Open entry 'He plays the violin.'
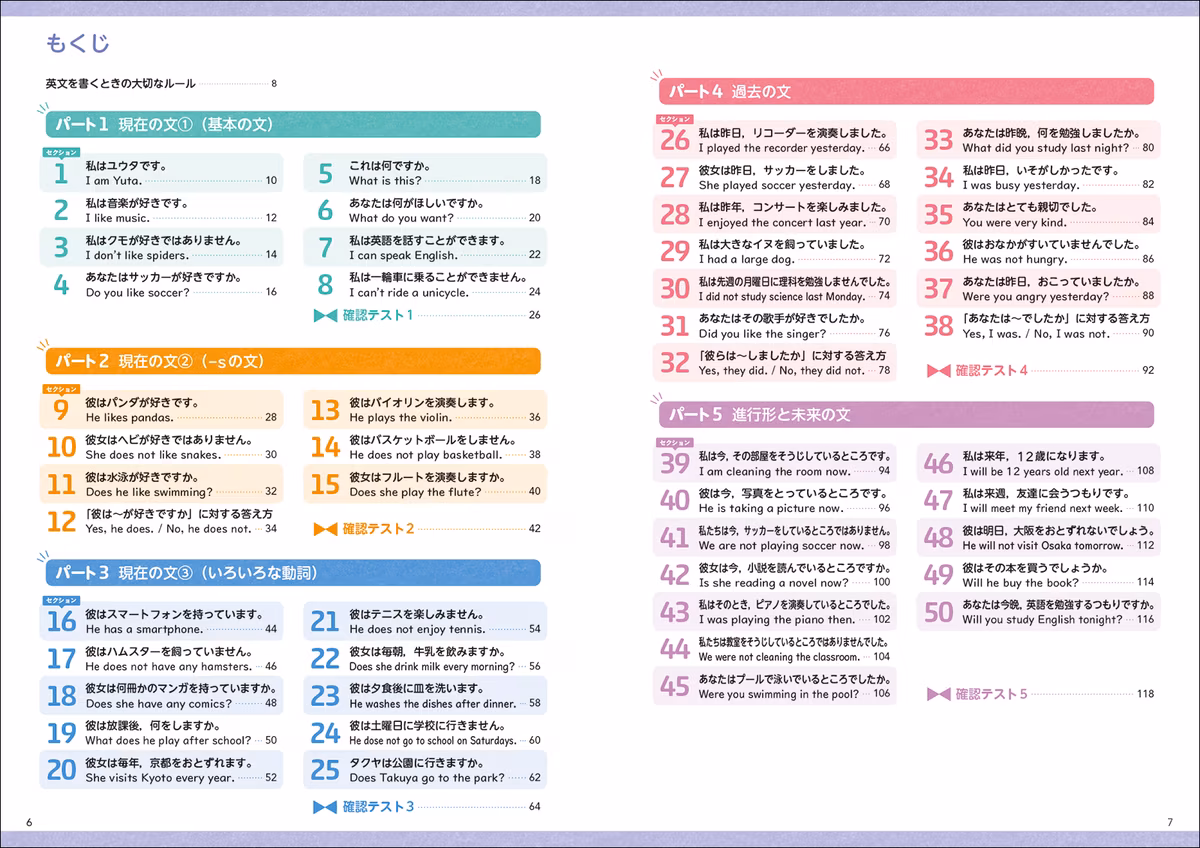Viewport: 1200px width, 848px height. point(425,410)
